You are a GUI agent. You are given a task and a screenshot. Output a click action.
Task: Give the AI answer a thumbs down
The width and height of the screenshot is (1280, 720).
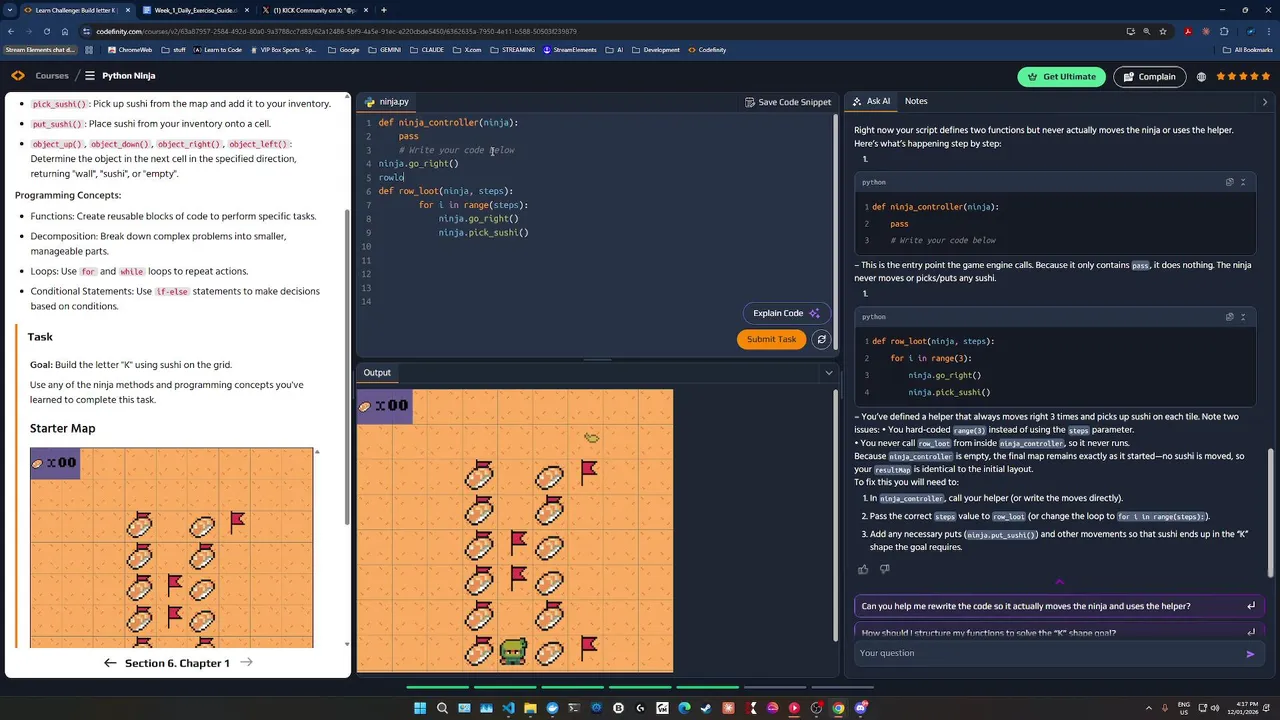pos(885,569)
